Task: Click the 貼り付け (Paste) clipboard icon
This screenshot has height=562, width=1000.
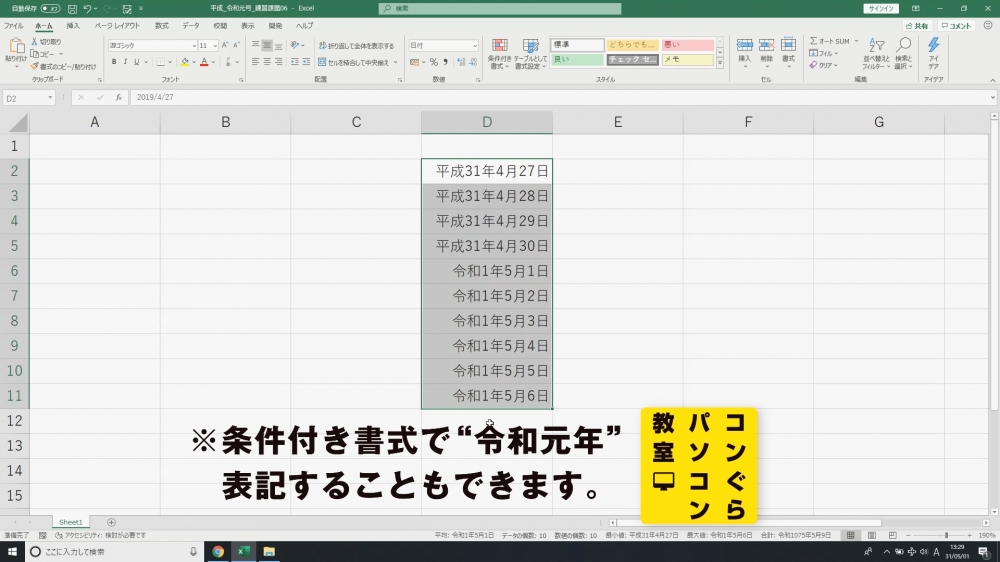Action: [15, 50]
